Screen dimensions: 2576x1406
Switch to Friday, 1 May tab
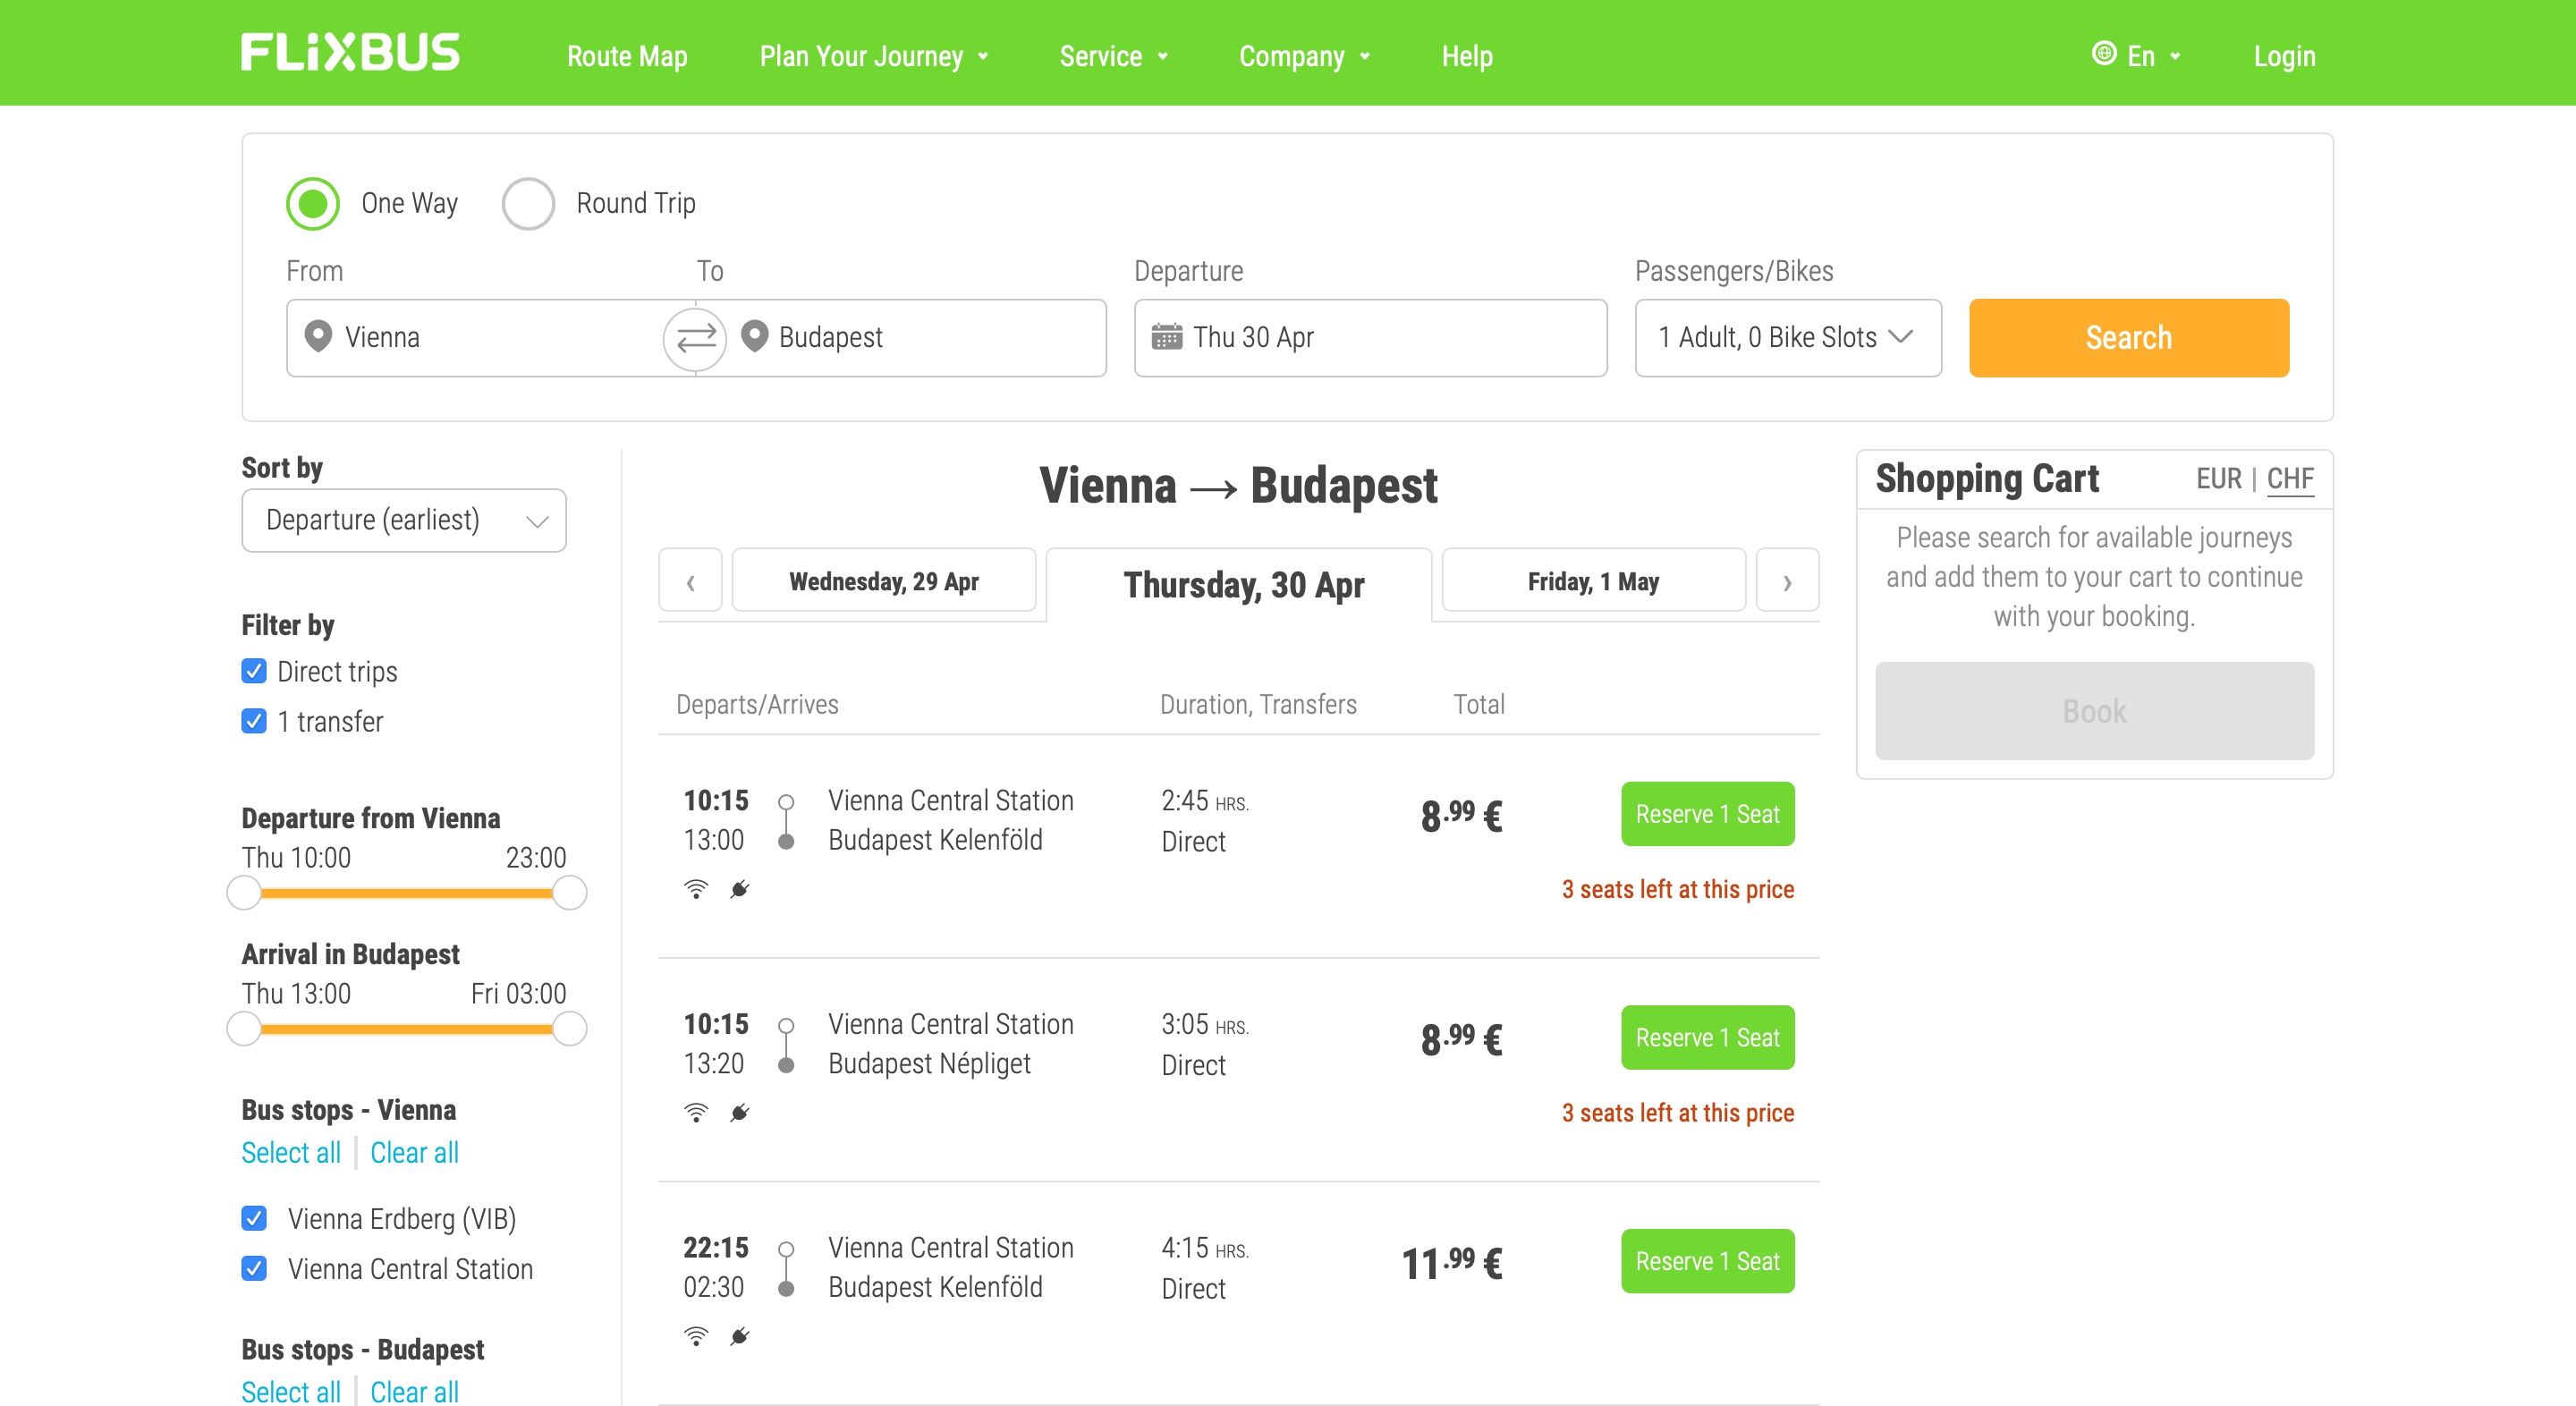point(1594,580)
